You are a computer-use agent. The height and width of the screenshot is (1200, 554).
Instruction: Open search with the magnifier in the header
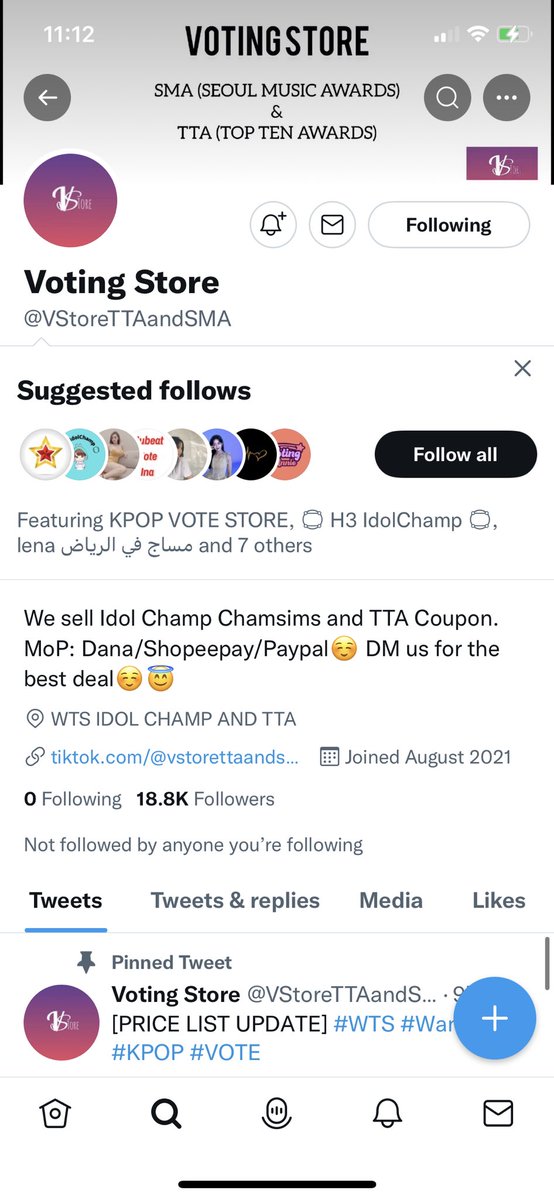[447, 98]
